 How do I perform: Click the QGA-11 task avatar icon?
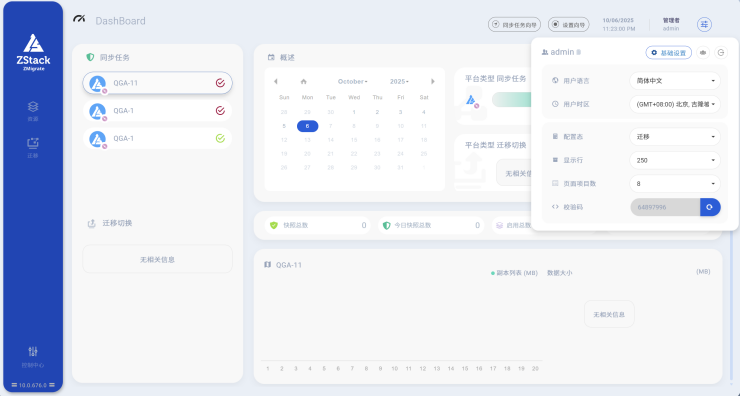coord(98,84)
